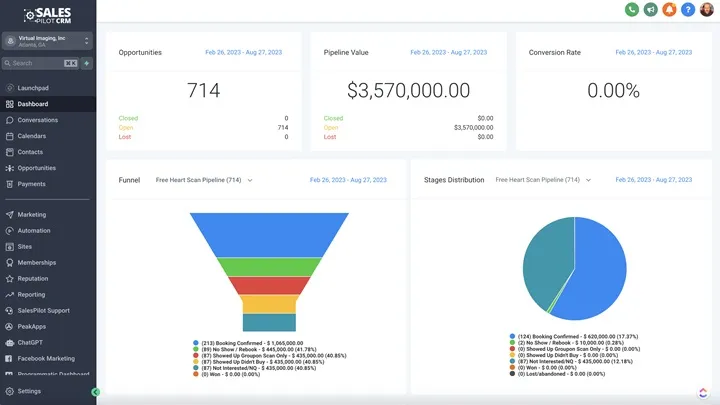The image size is (720, 405).
Task: Click the blue help question mark icon
Action: click(x=687, y=10)
